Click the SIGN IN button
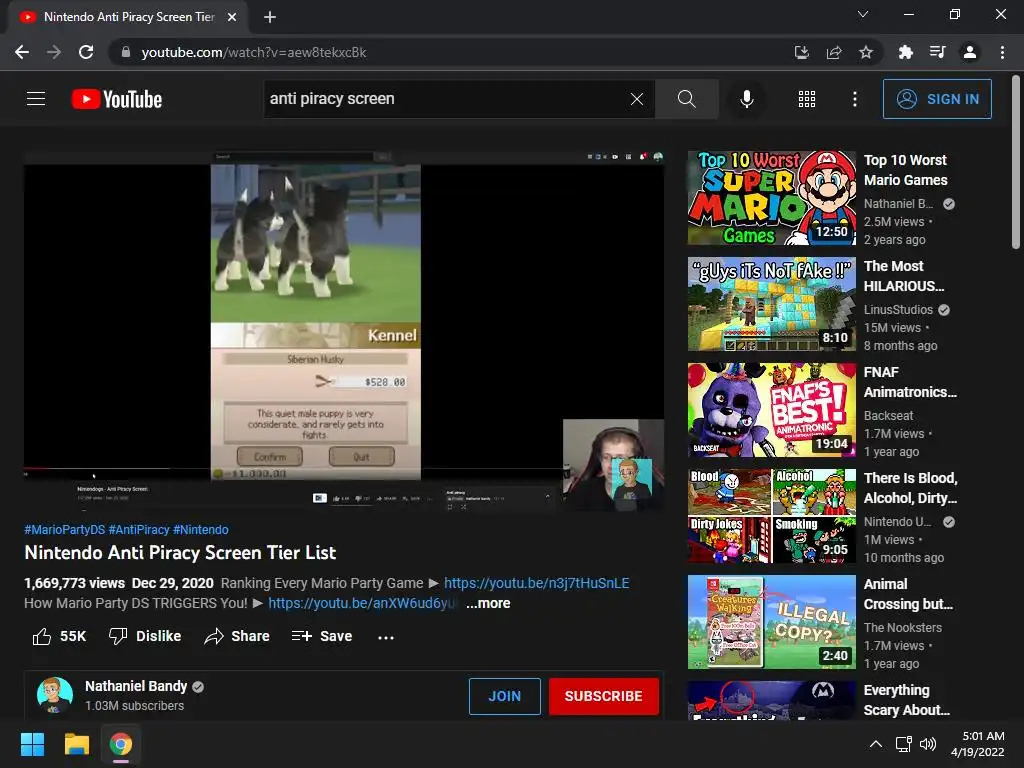 point(937,99)
